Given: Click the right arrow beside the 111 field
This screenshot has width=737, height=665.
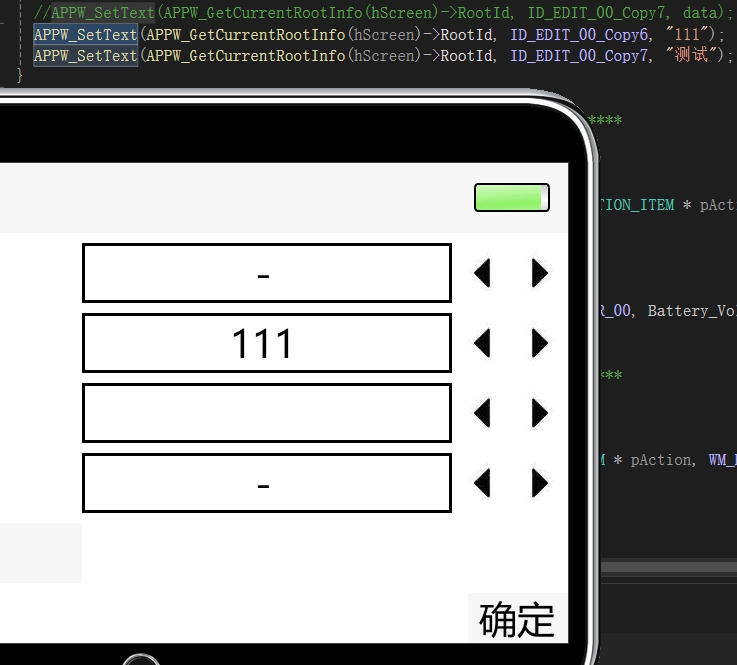Looking at the screenshot, I should (x=540, y=343).
